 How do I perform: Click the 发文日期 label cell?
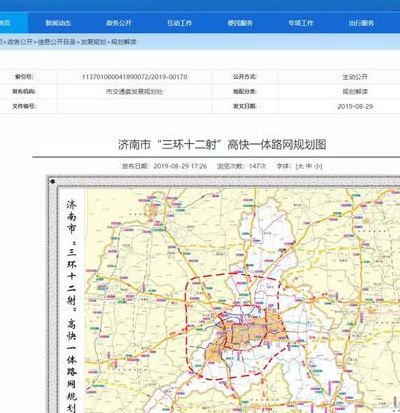(245, 106)
